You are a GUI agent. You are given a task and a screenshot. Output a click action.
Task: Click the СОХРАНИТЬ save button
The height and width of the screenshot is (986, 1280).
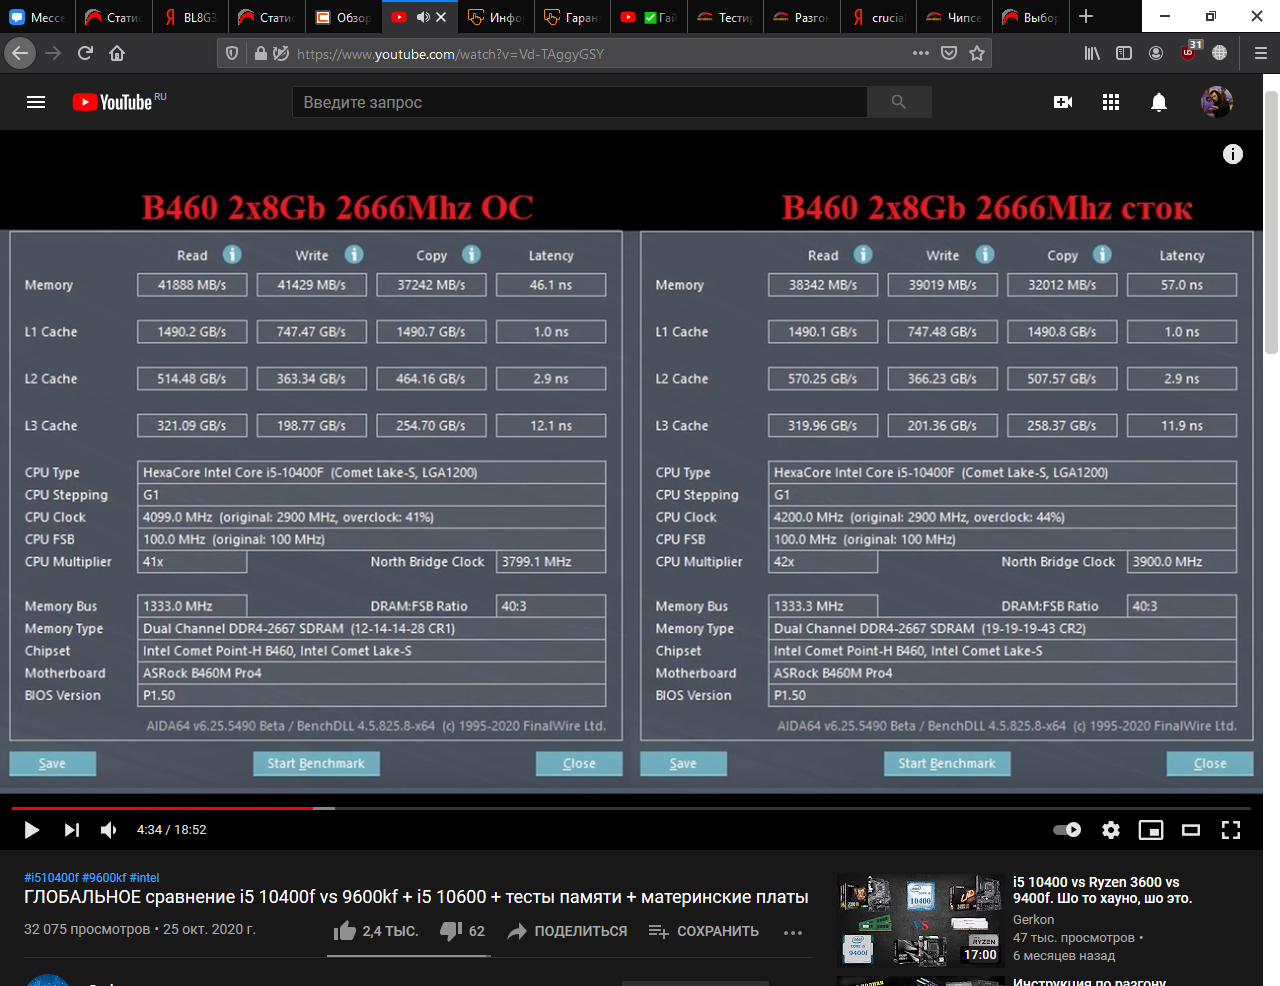[703, 931]
